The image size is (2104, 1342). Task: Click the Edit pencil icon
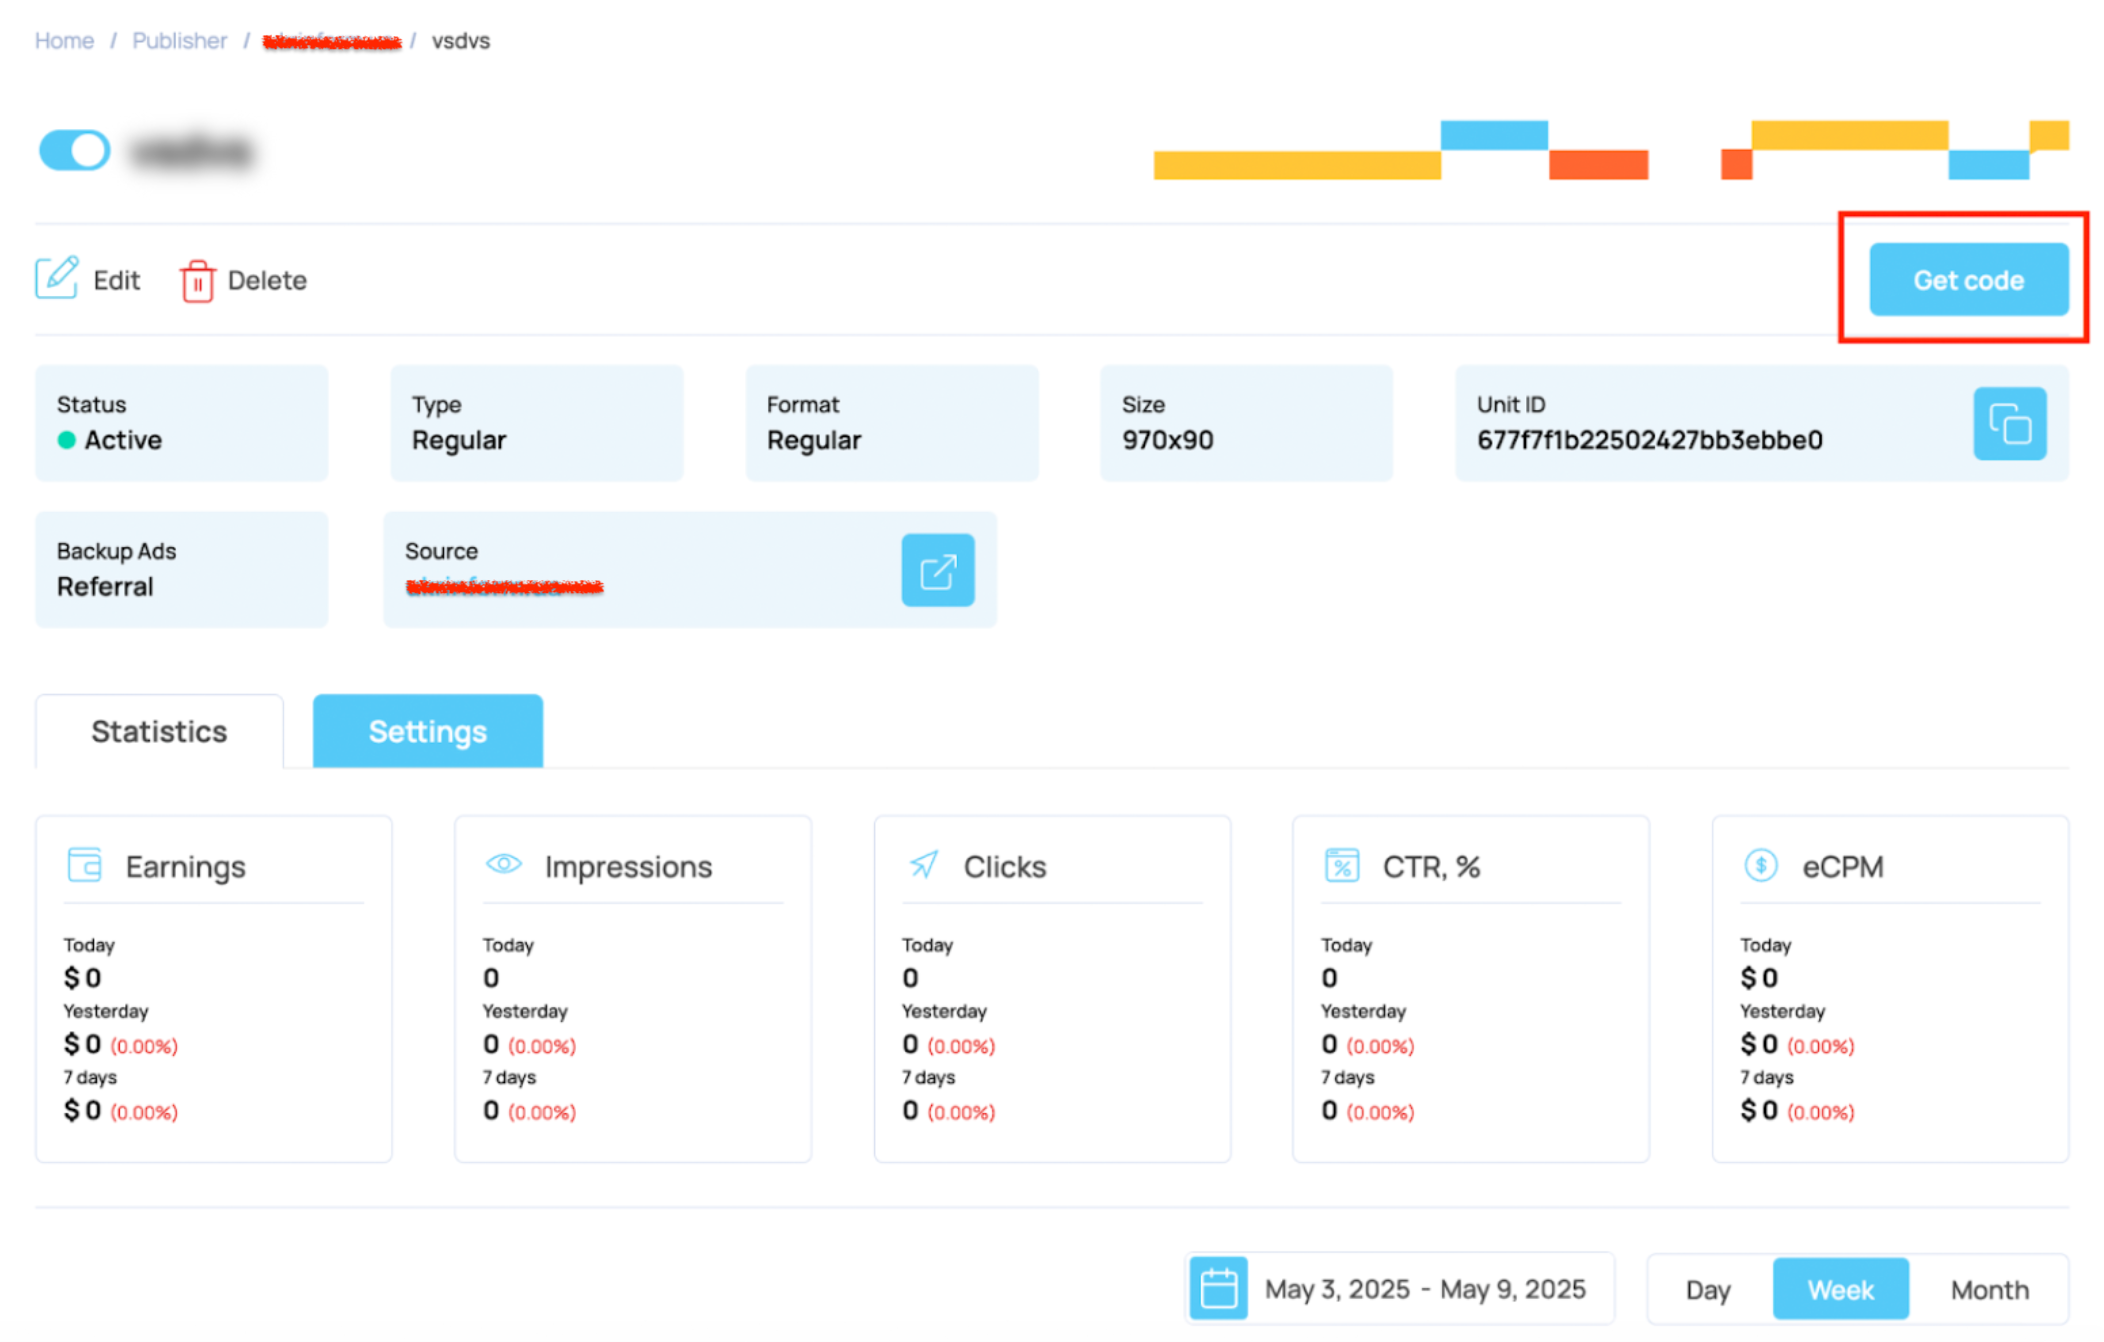pos(56,279)
